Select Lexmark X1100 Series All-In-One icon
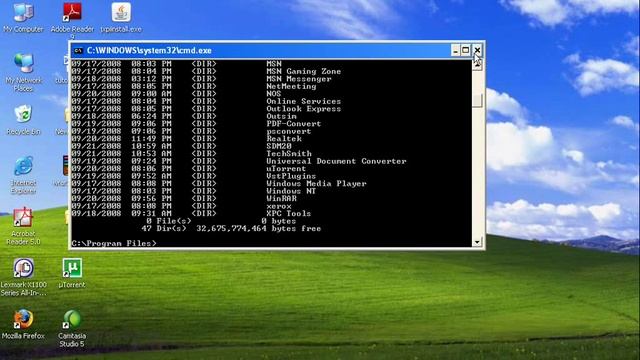 pos(23,277)
